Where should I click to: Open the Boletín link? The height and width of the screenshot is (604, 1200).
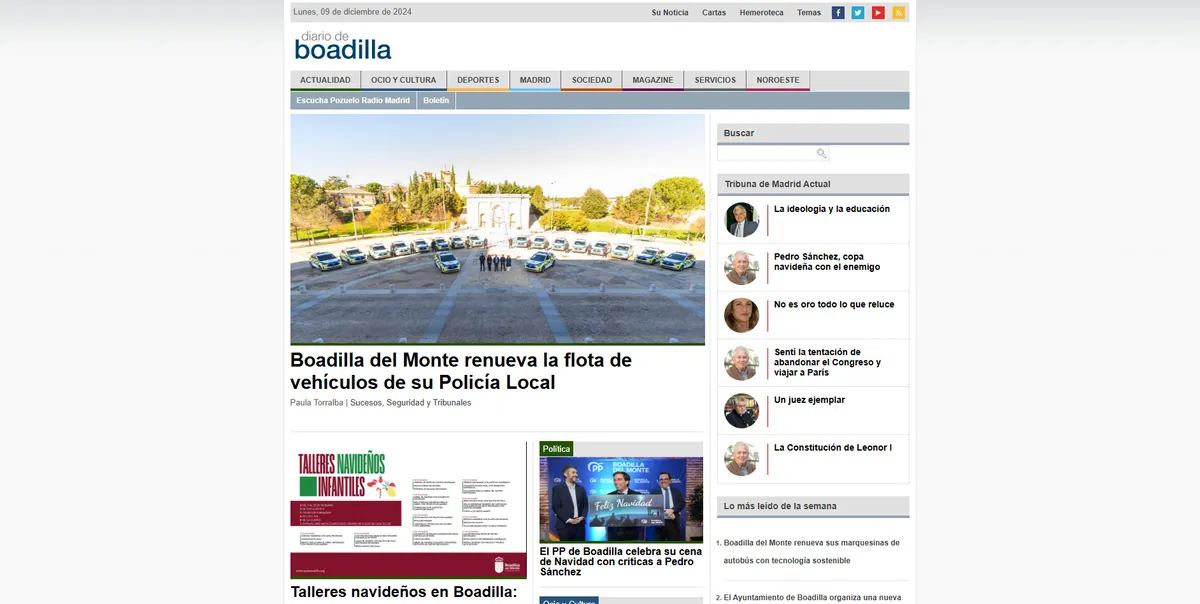[436, 101]
